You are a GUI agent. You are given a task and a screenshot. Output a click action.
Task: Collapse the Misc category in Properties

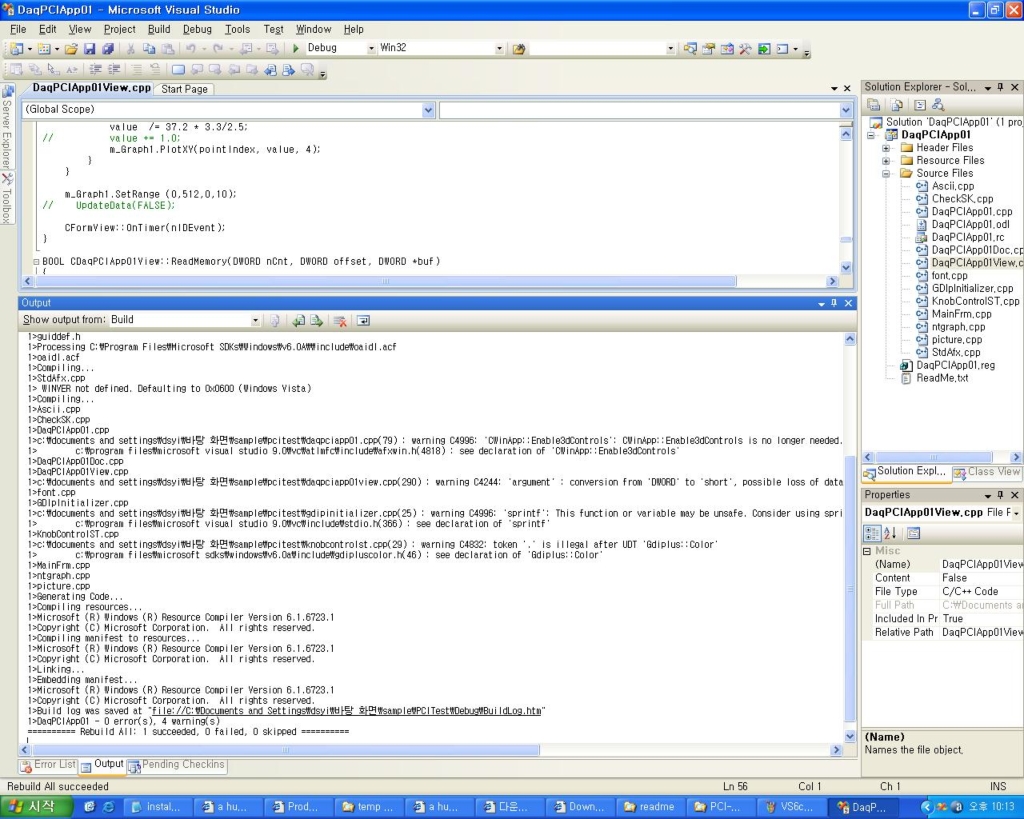(867, 551)
